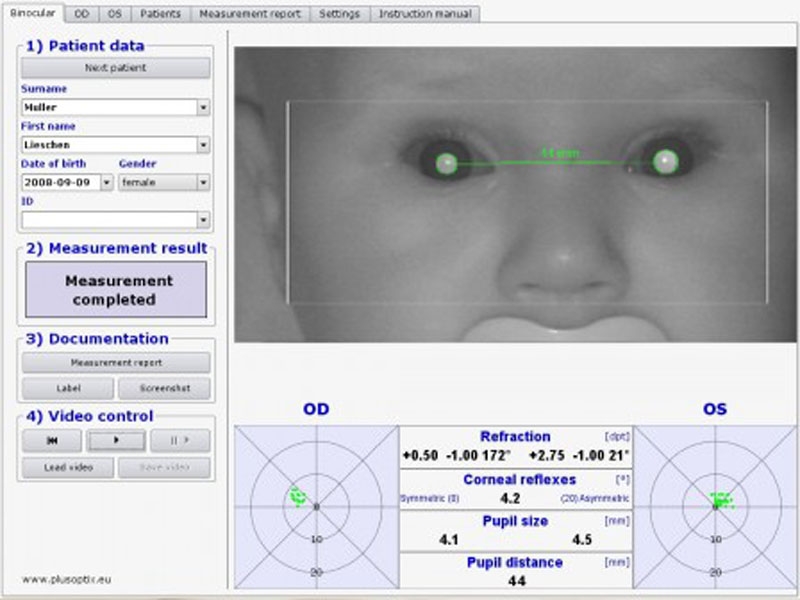The height and width of the screenshot is (600, 800).
Task: Expand the Date of birth dropdown
Action: [106, 183]
